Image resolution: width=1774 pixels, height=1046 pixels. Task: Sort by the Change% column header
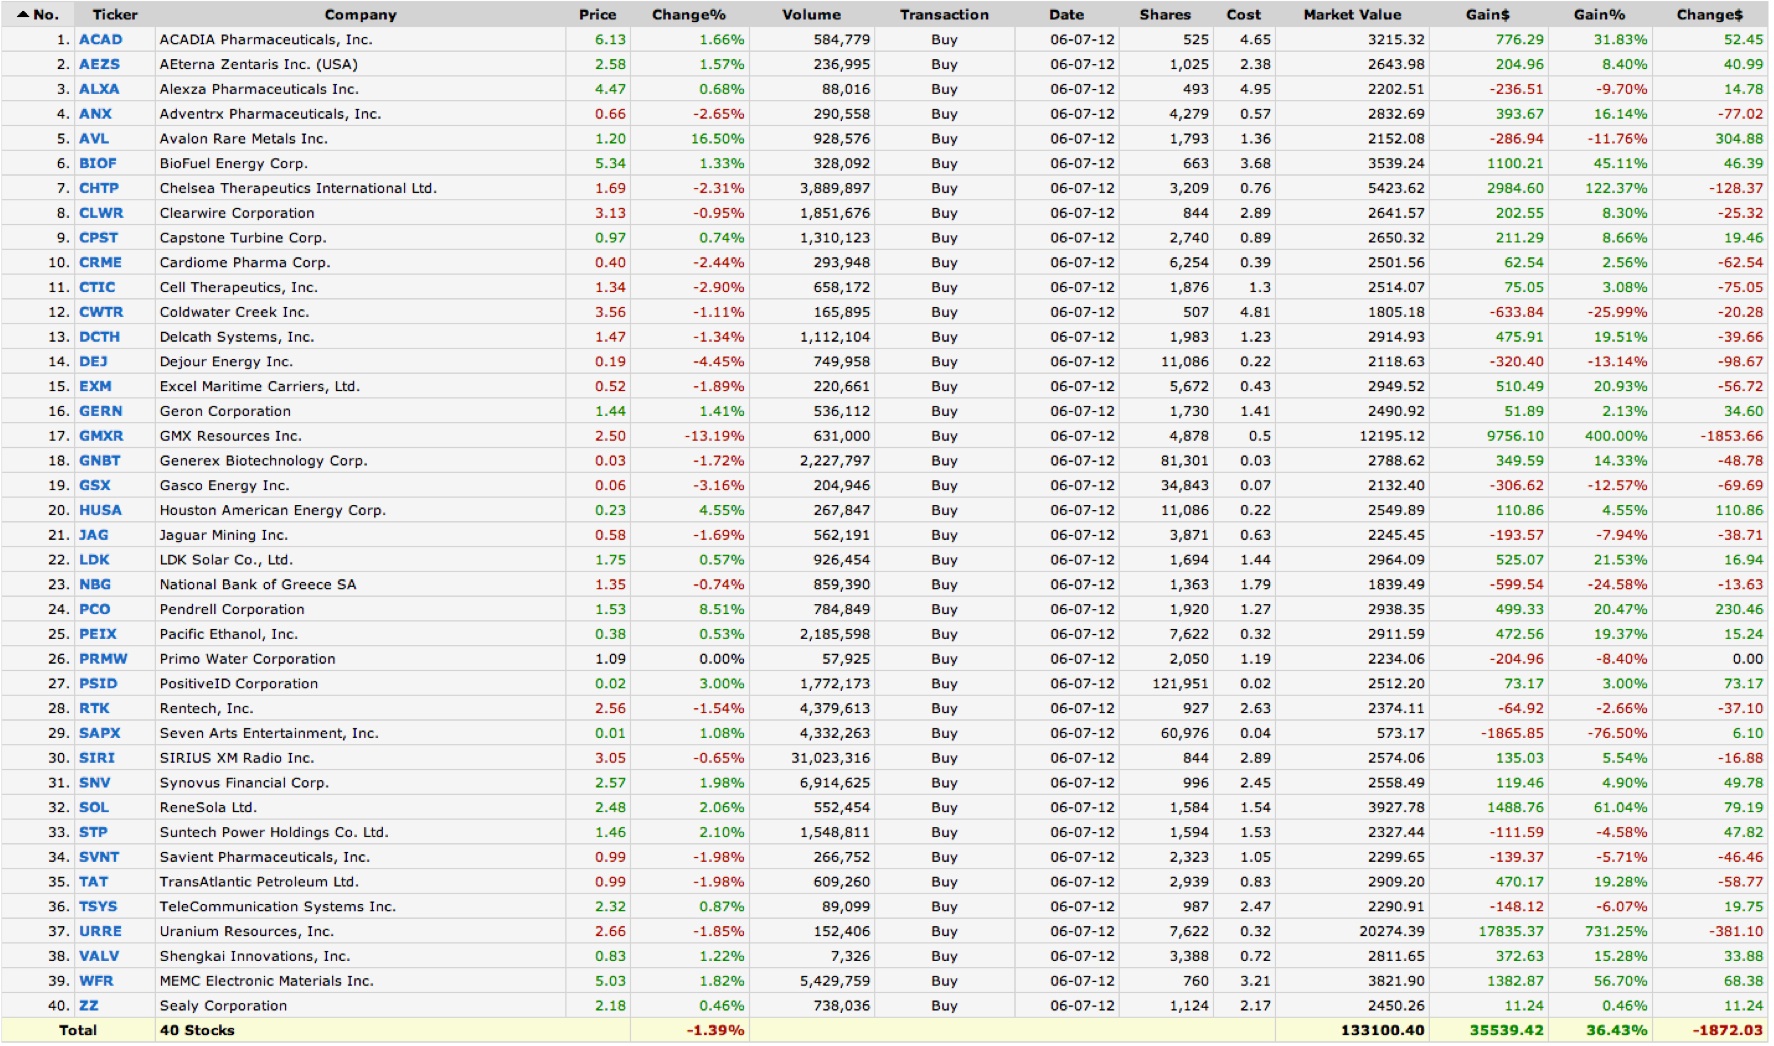688,14
